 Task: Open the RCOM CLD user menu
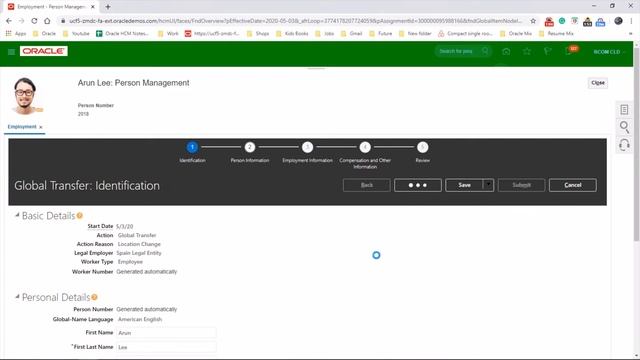609,52
